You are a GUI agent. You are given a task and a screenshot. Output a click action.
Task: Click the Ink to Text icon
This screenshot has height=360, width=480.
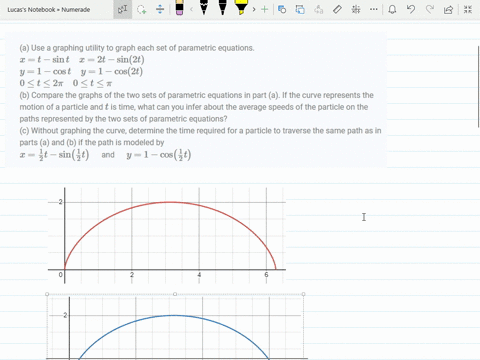[319, 9]
